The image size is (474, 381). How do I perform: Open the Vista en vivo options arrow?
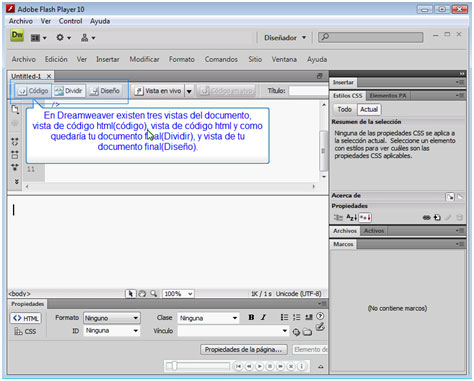[189, 91]
